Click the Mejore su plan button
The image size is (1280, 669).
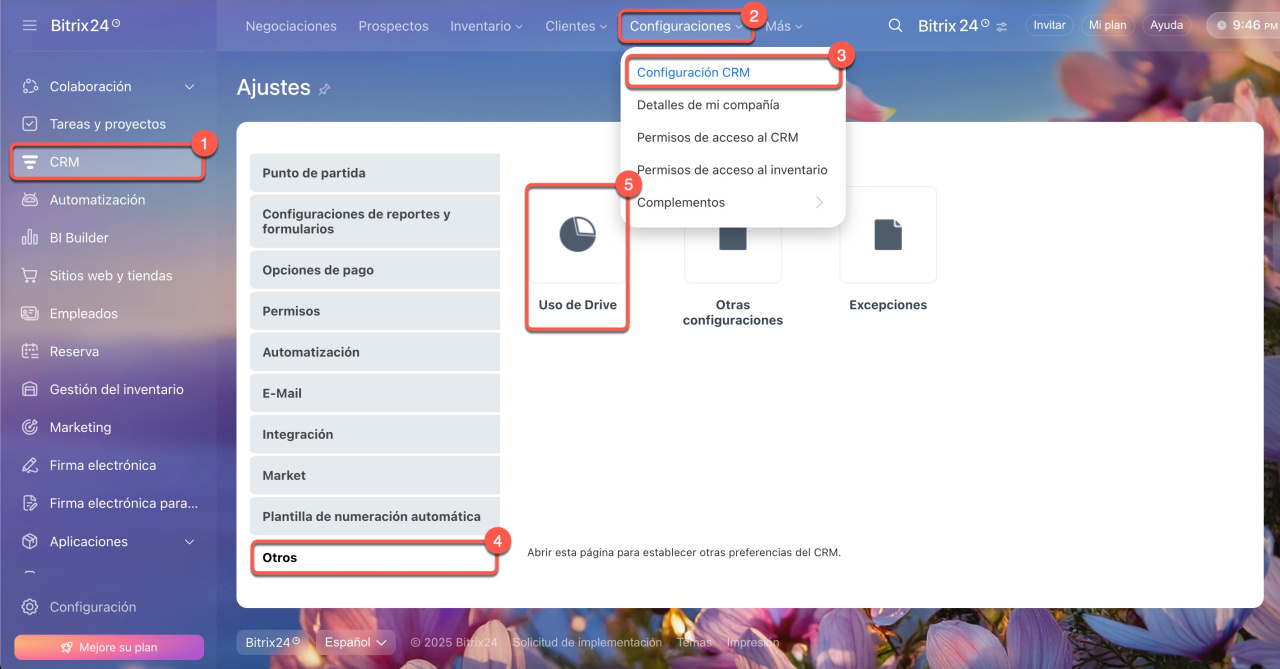(109, 647)
